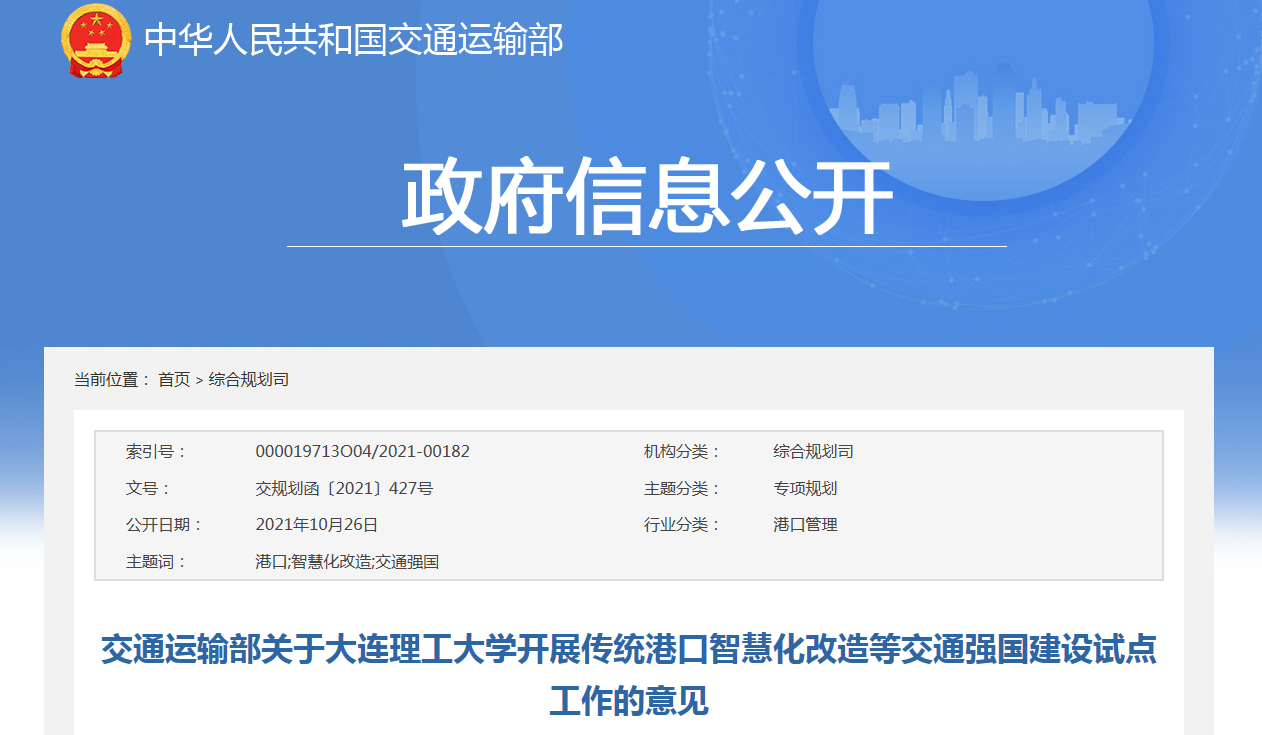Screen dimensions: 1262x735
Task: Click 港口管理 industry category value
Action: coord(805,525)
